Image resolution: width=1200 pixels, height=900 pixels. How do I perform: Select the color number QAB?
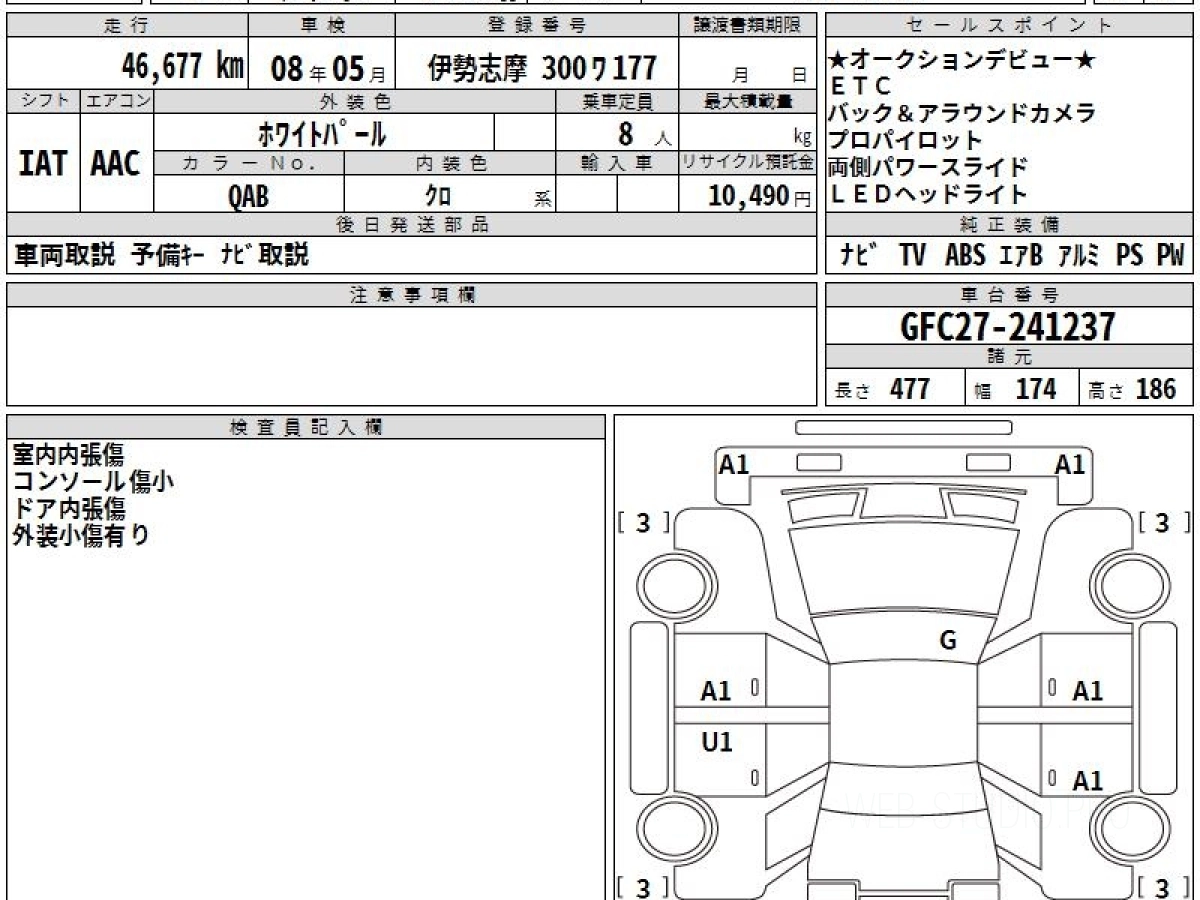tap(248, 197)
